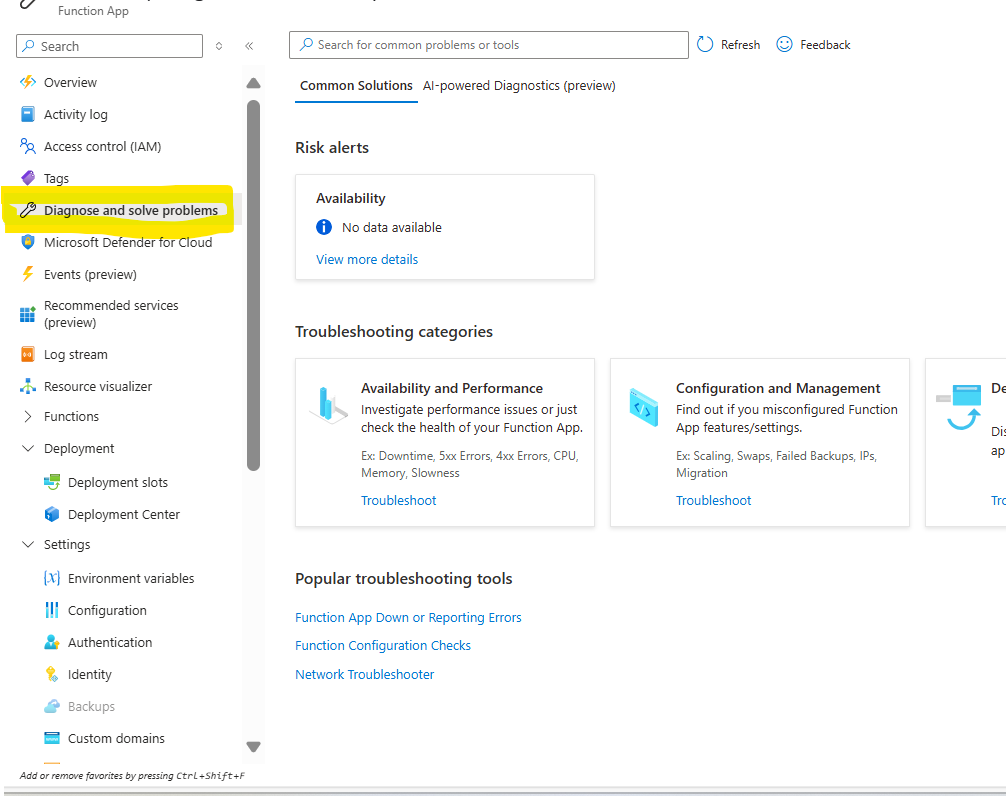Open Resource visualizer menu item
The height and width of the screenshot is (796, 1006).
point(98,386)
